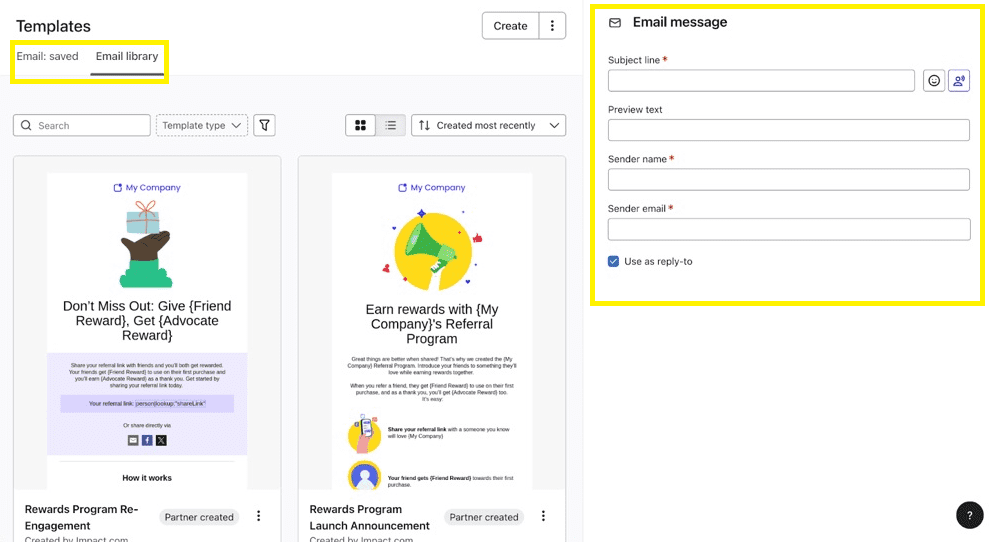The image size is (994, 542).
Task: Click into the Sender name field
Action: point(789,179)
